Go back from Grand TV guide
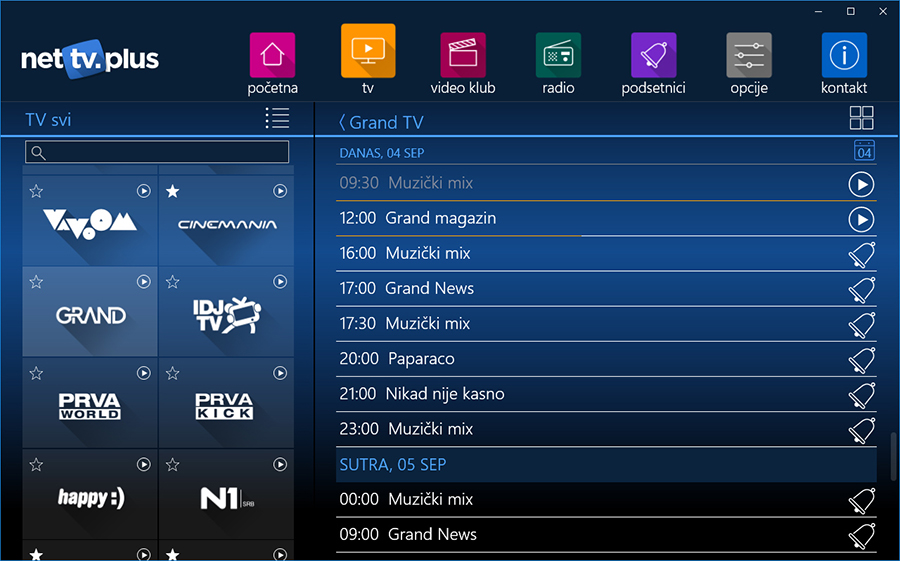The width and height of the screenshot is (900, 561). pyautogui.click(x=342, y=122)
